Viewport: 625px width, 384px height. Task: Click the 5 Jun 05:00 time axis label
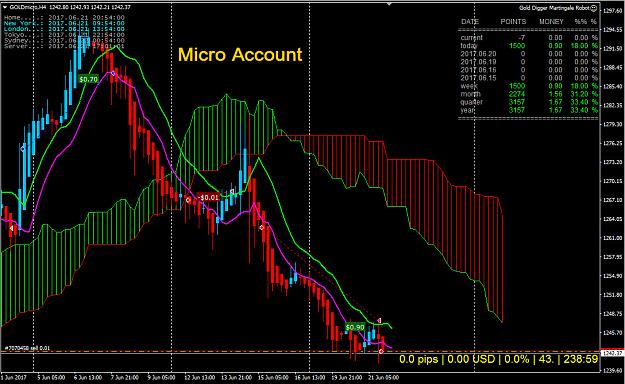(x=51, y=377)
